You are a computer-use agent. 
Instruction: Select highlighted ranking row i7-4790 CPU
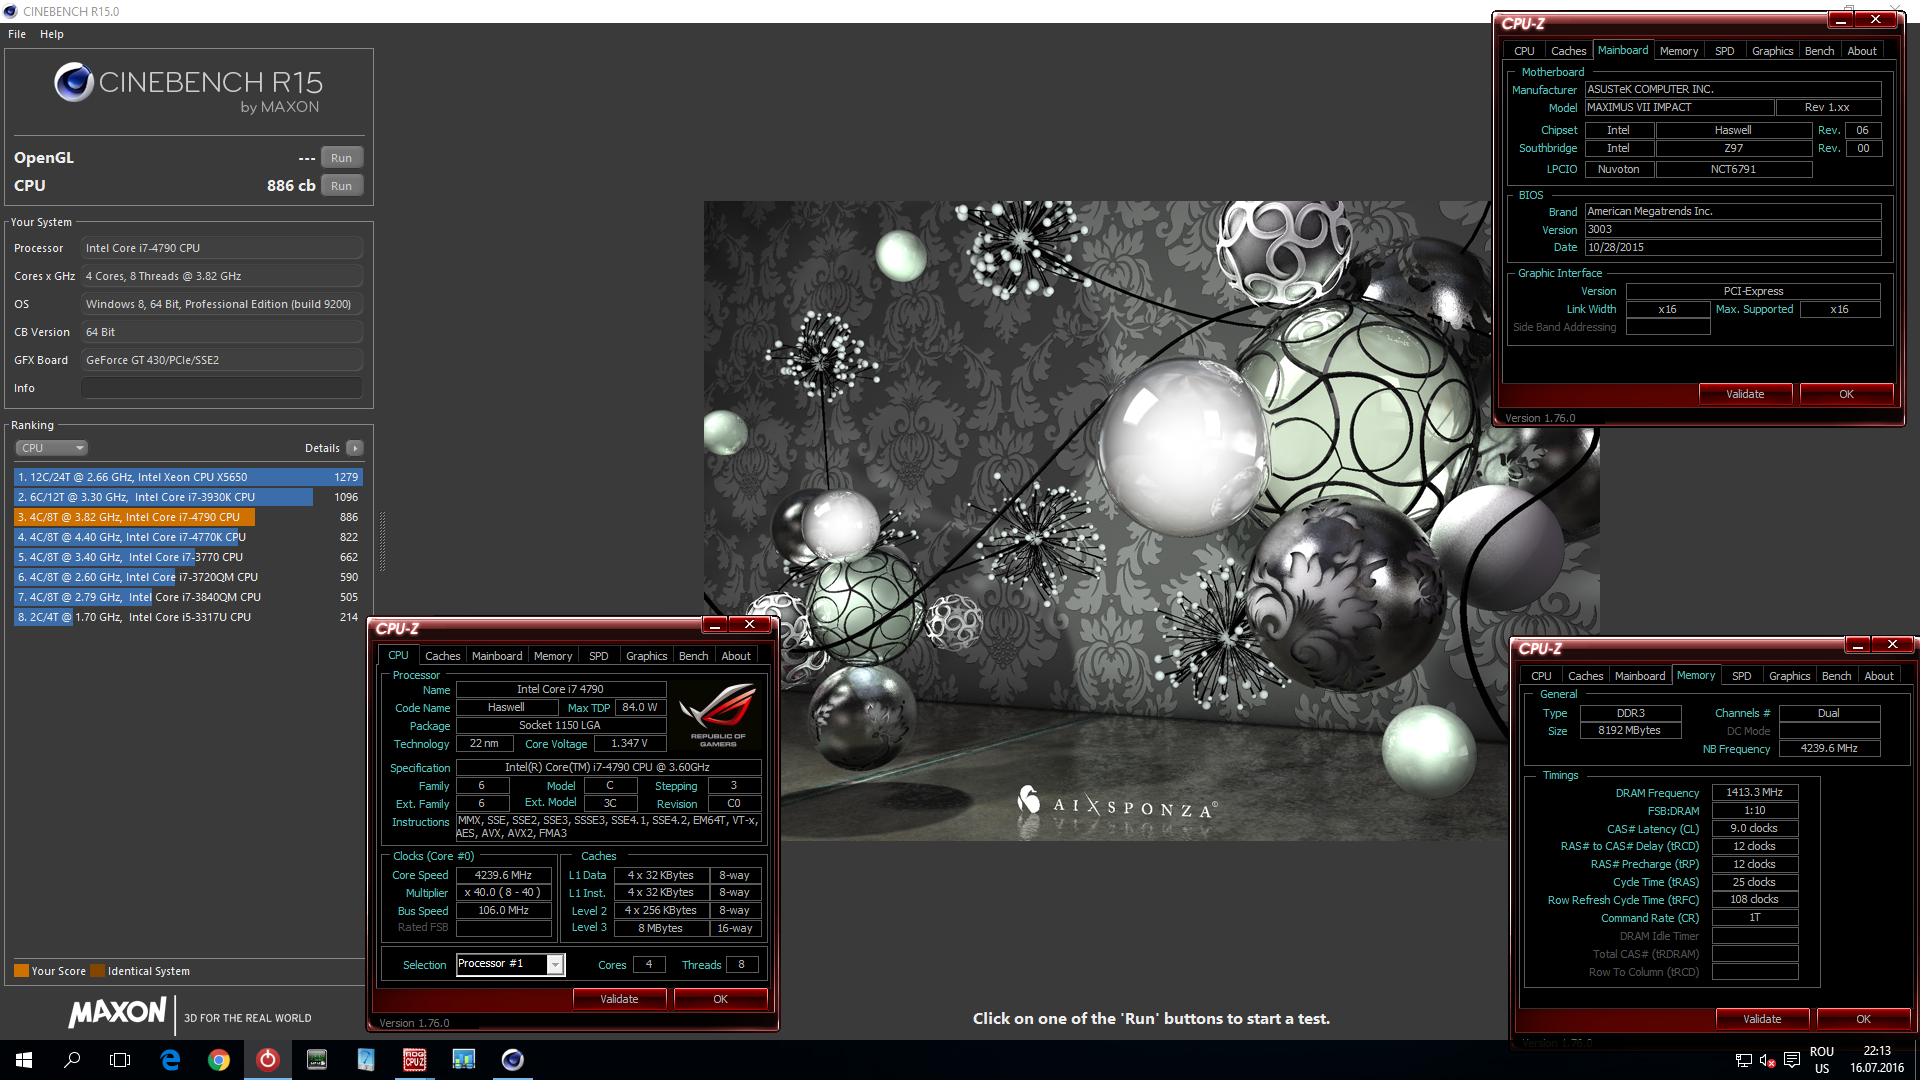tap(188, 517)
